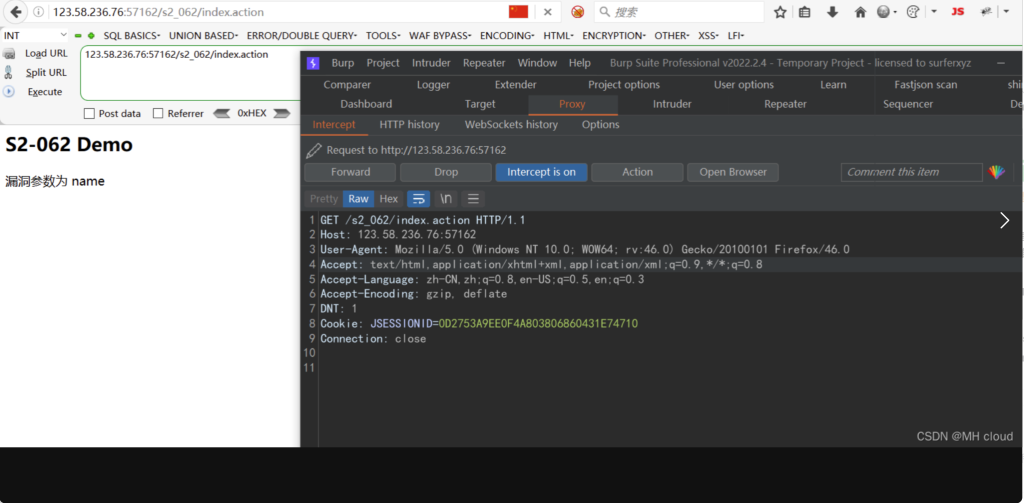Open the INT type dropdown in HackBar

[x=35, y=35]
